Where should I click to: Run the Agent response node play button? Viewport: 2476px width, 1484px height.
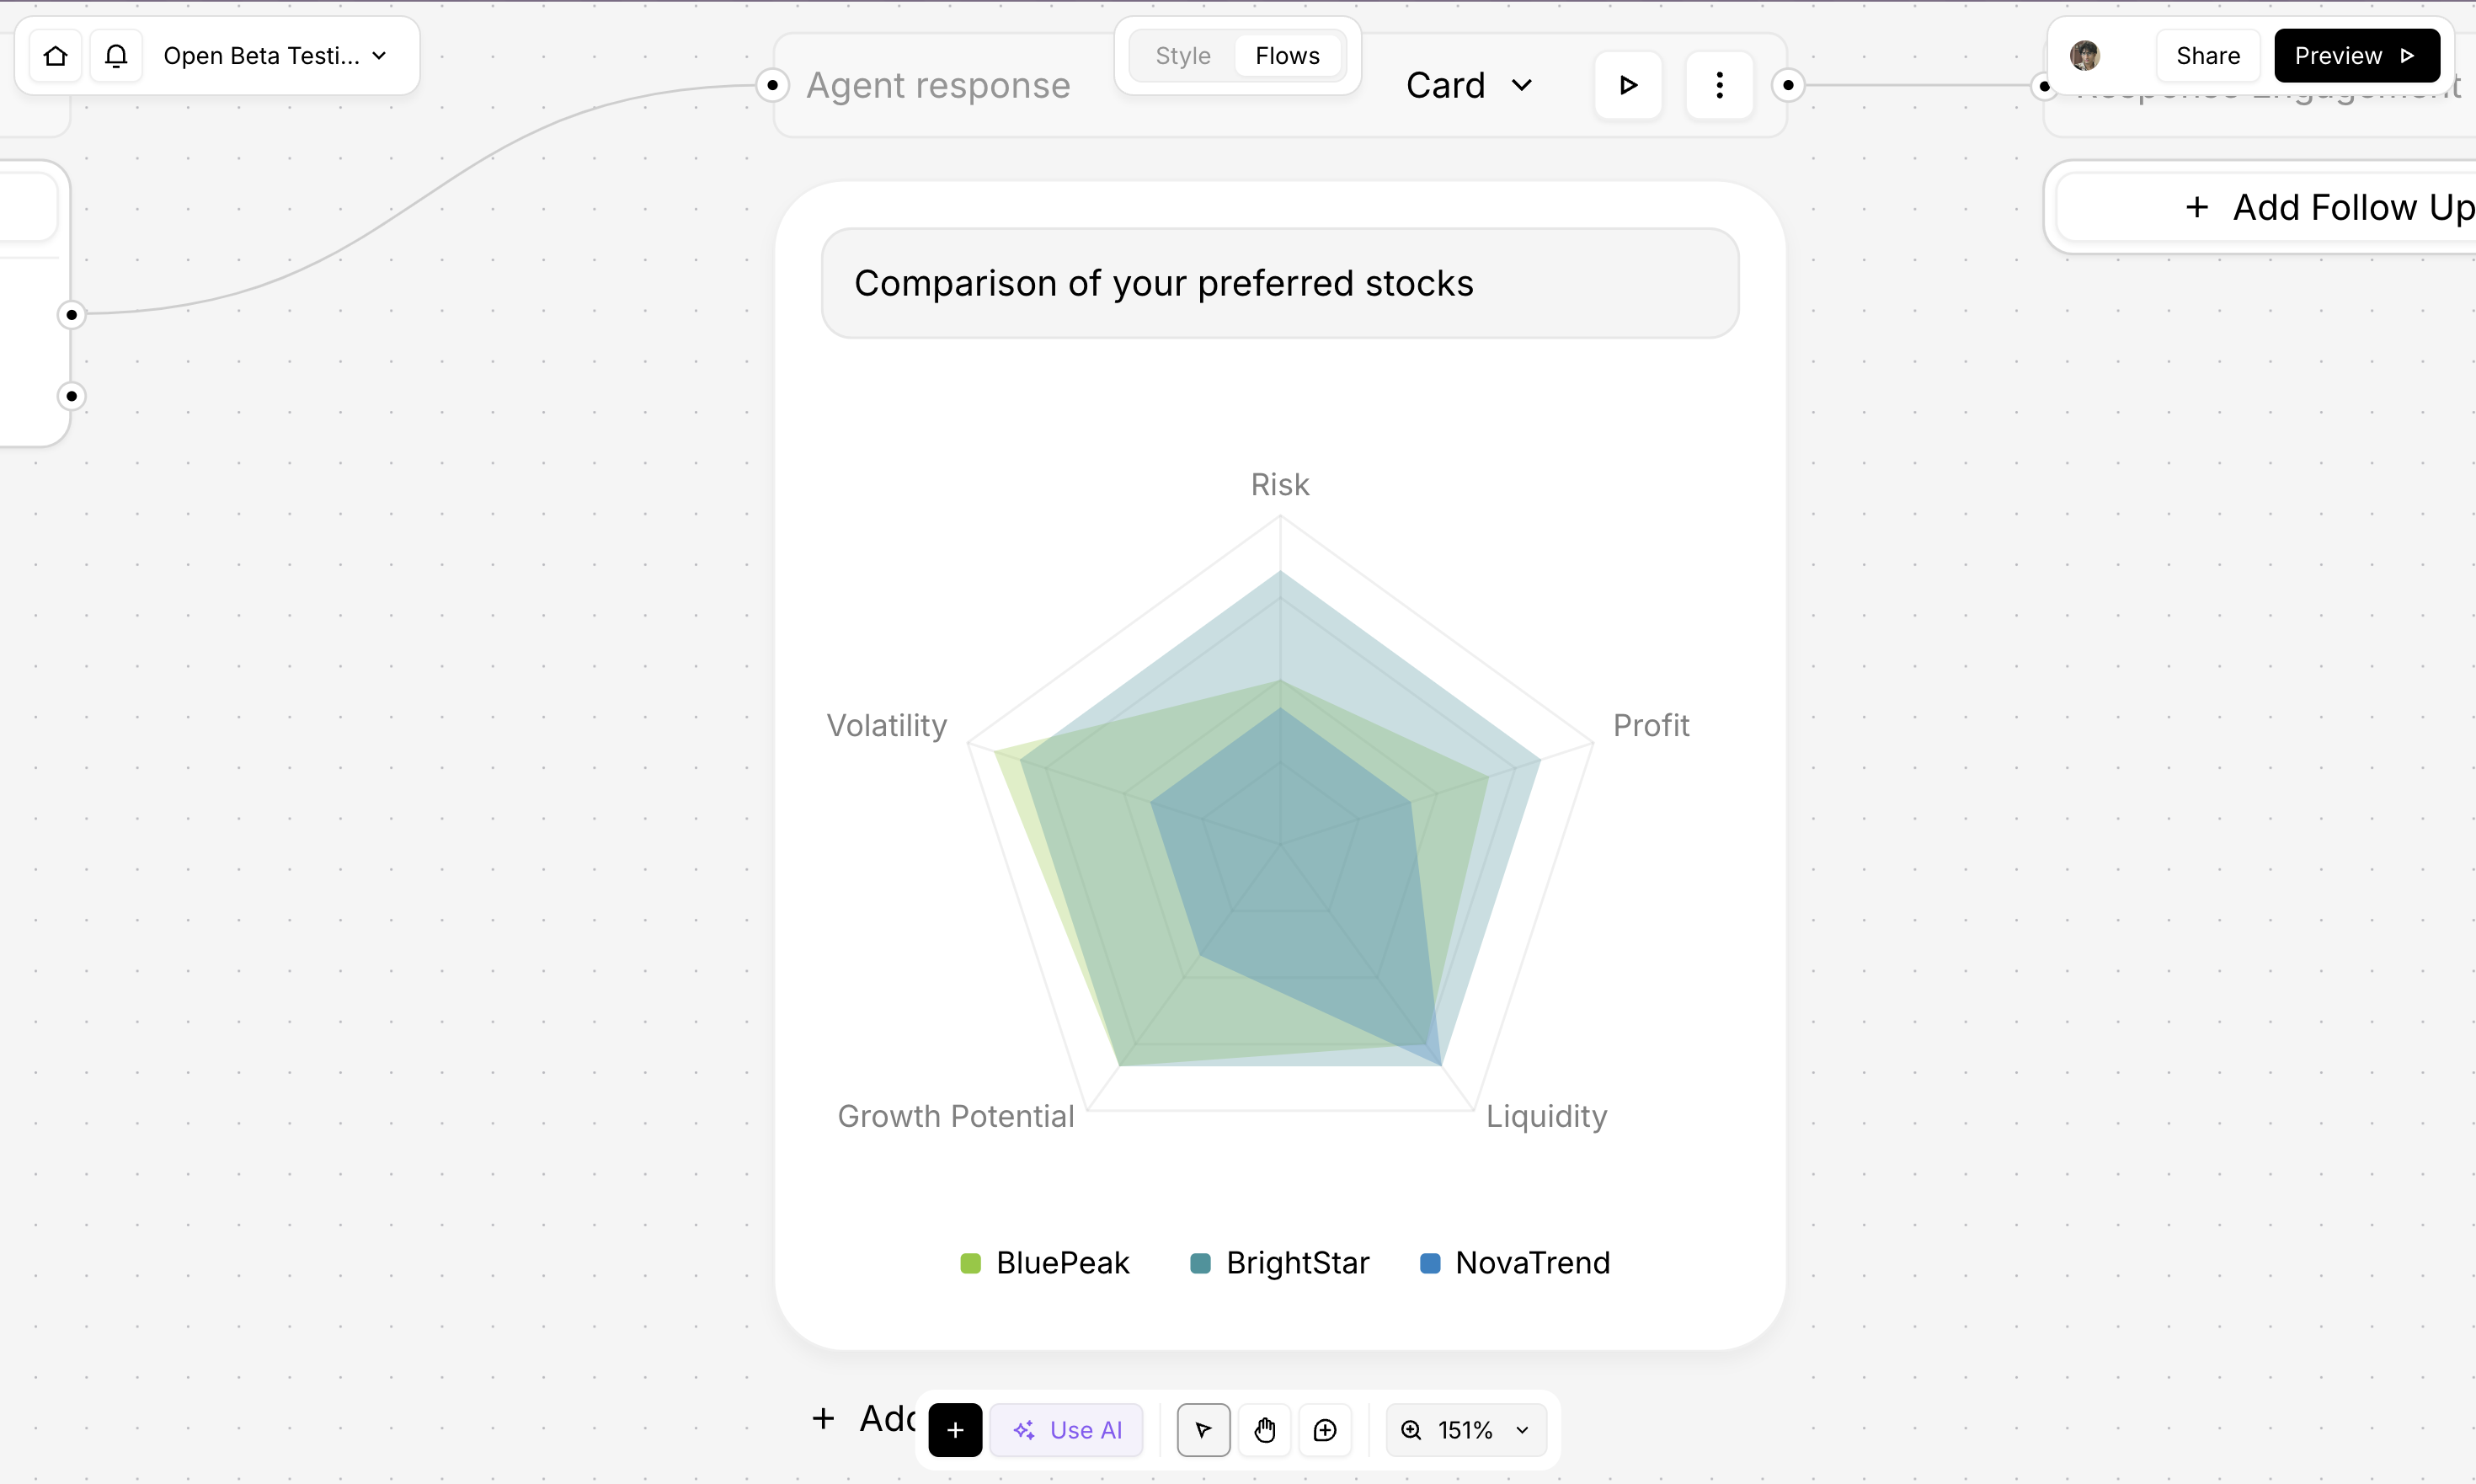tap(1628, 86)
